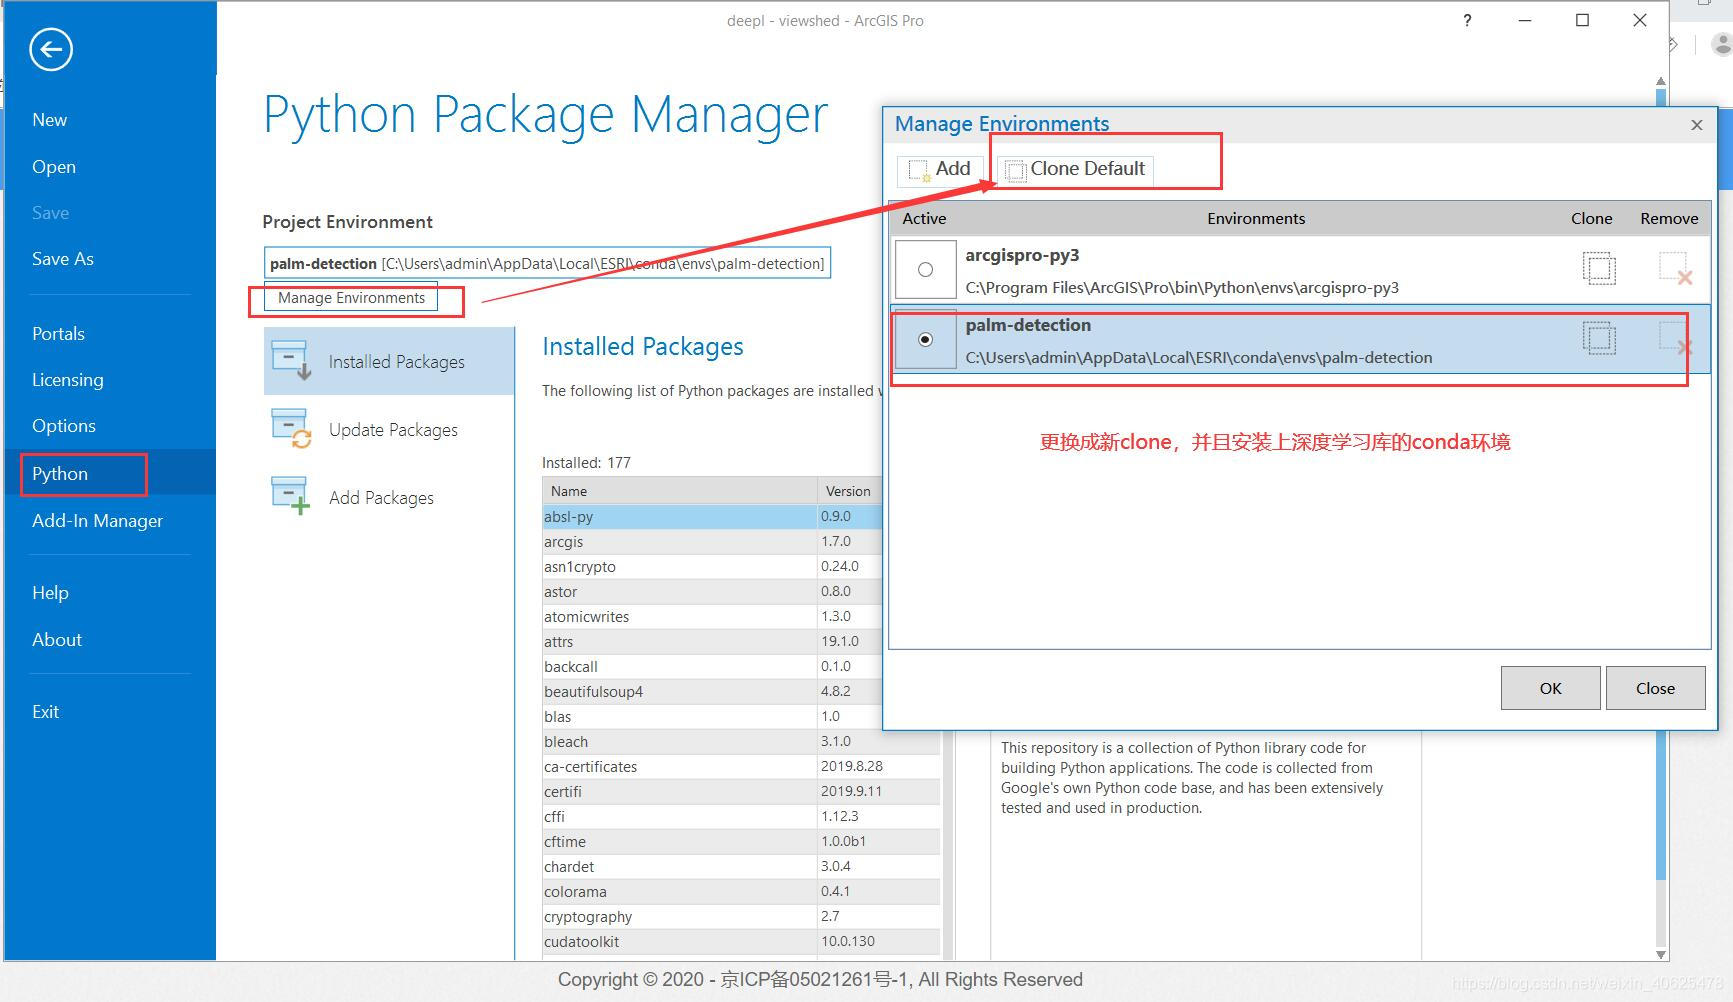Select the palm-detection active radio button
This screenshot has height=1002, width=1733.
point(925,339)
